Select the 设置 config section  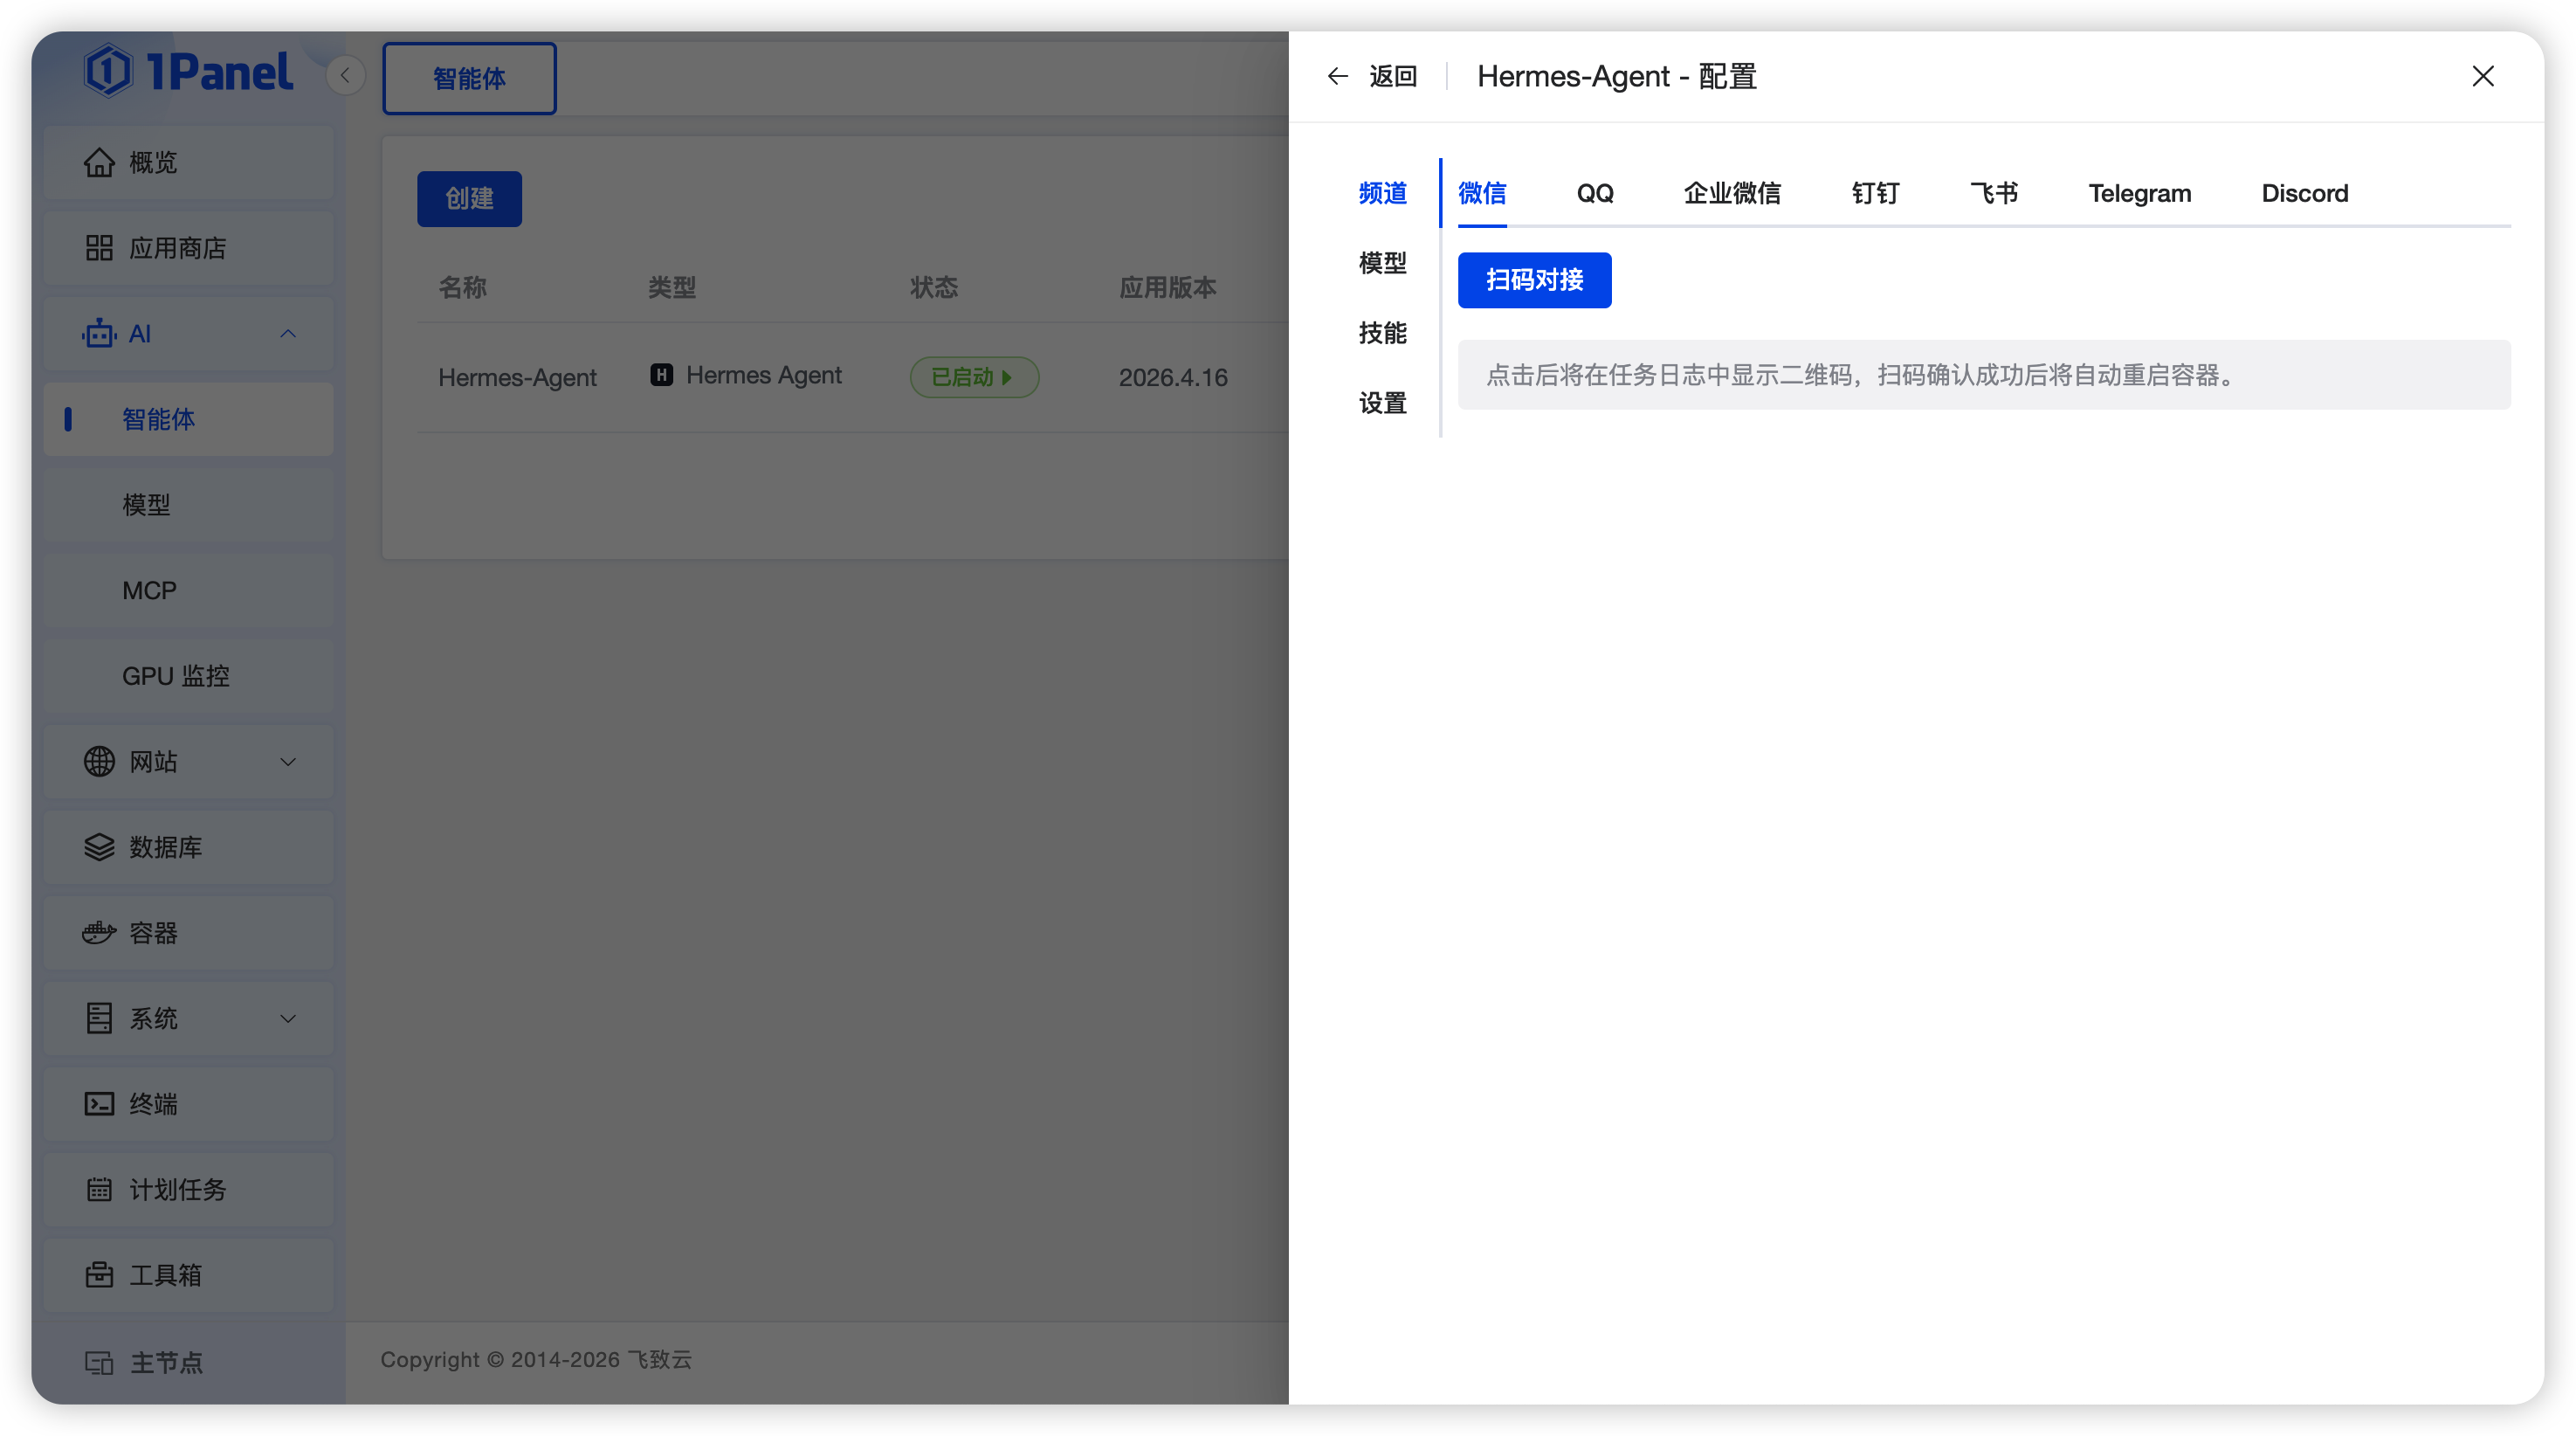(x=1382, y=403)
